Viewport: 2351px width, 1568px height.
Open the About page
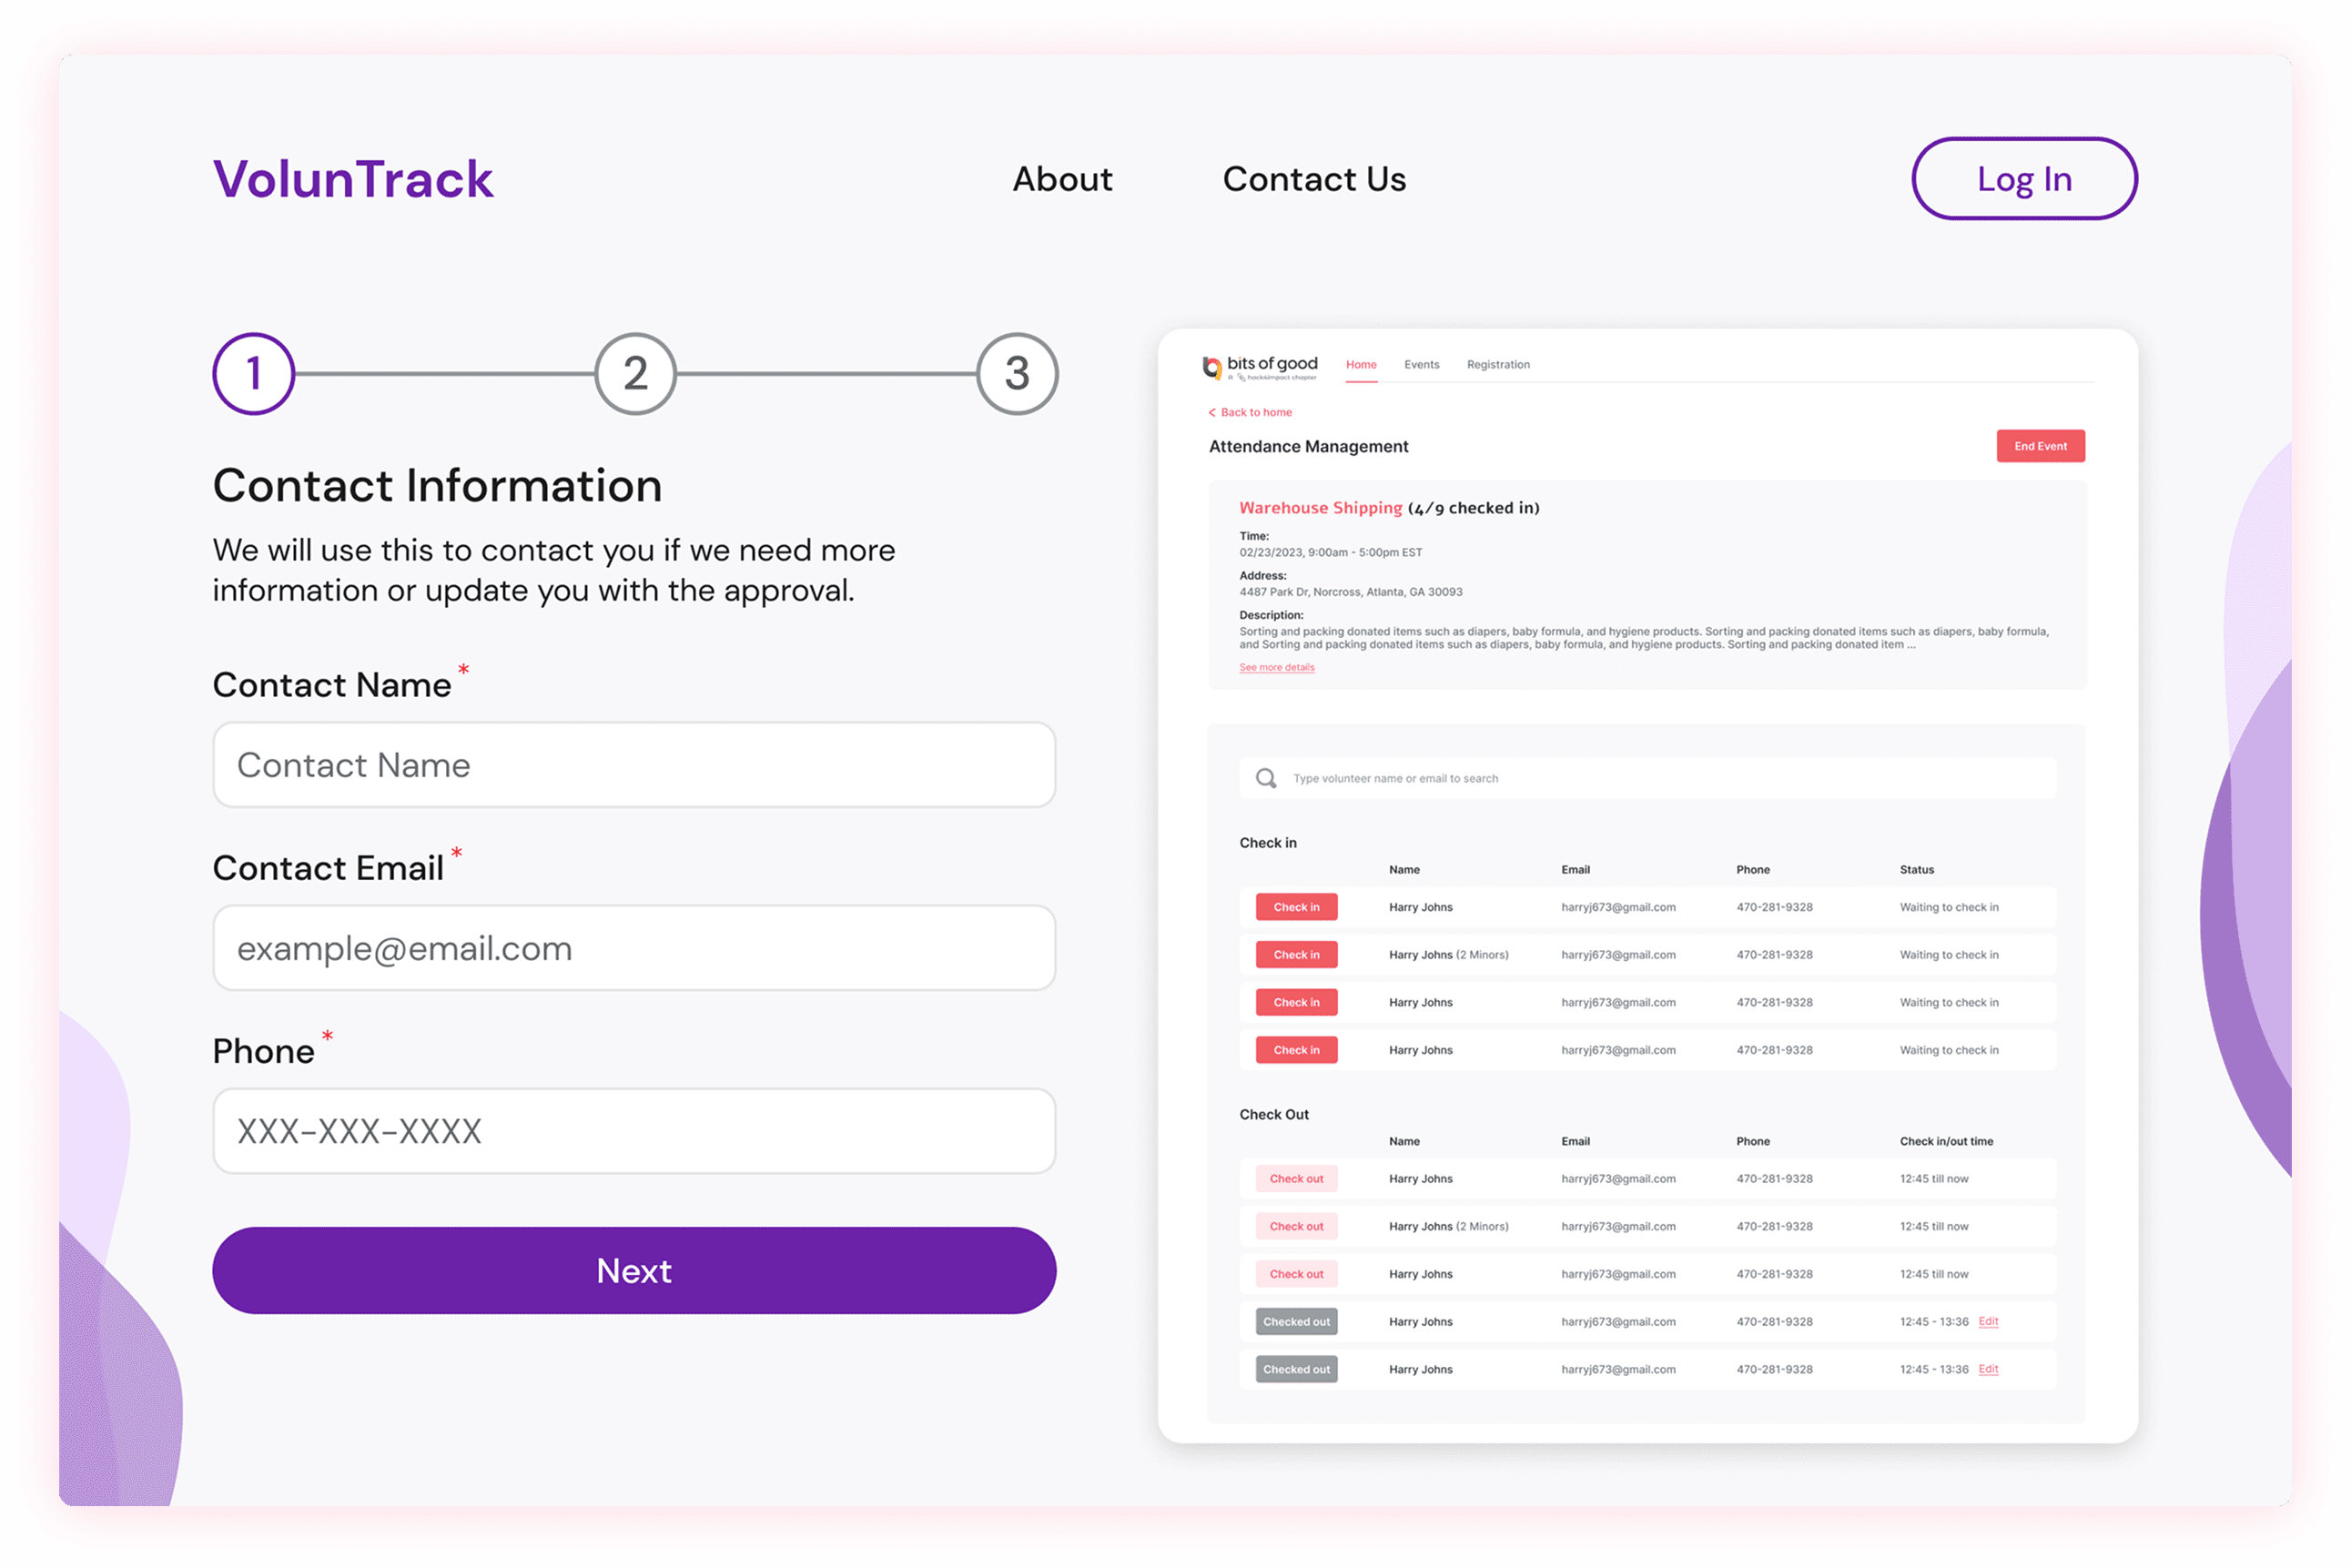1062,179
